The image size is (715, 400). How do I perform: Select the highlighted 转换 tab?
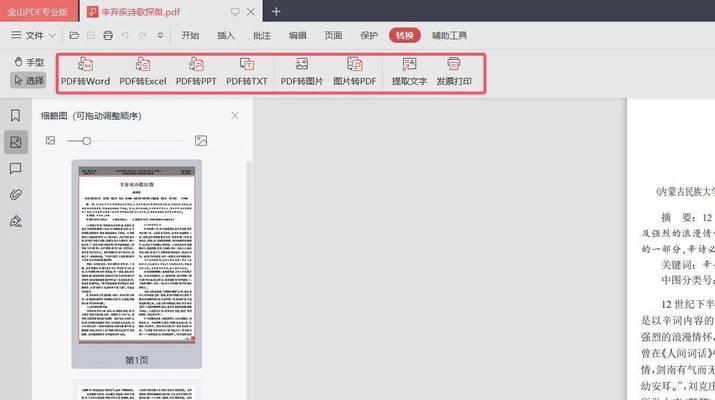(x=404, y=35)
